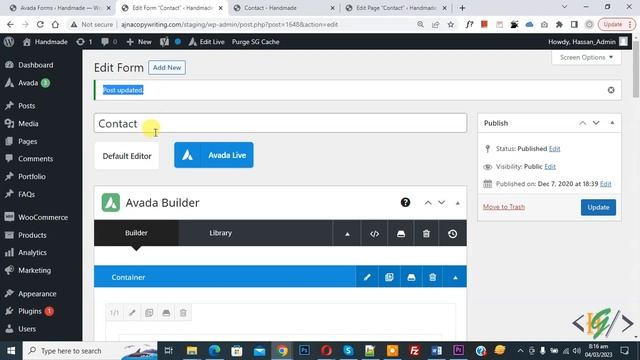
Task: Dismiss the Post updated notice
Action: click(611, 90)
